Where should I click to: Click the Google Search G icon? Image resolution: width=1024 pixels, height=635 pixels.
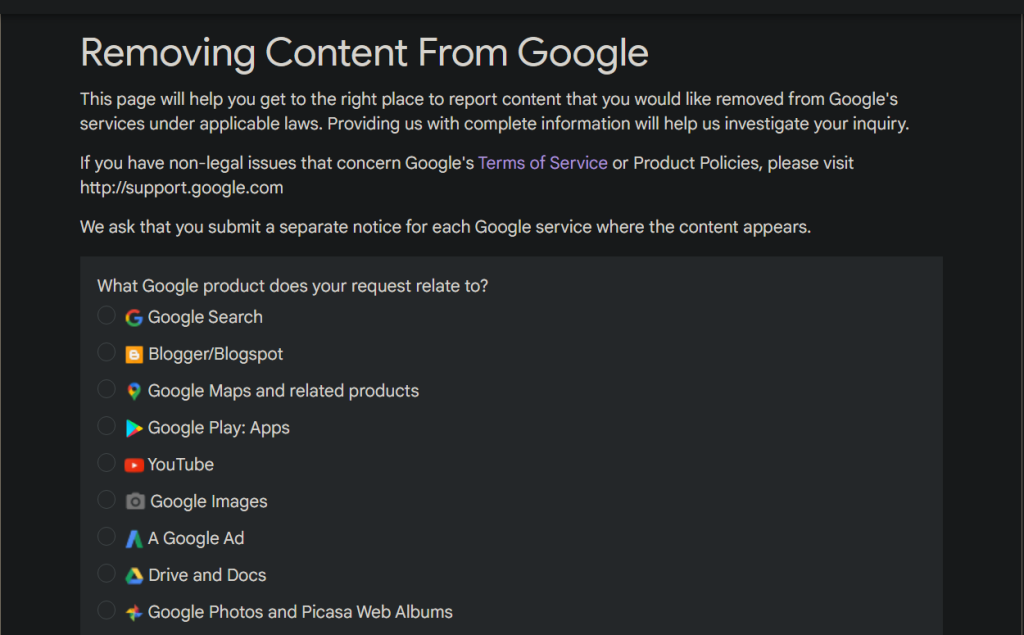pyautogui.click(x=134, y=317)
